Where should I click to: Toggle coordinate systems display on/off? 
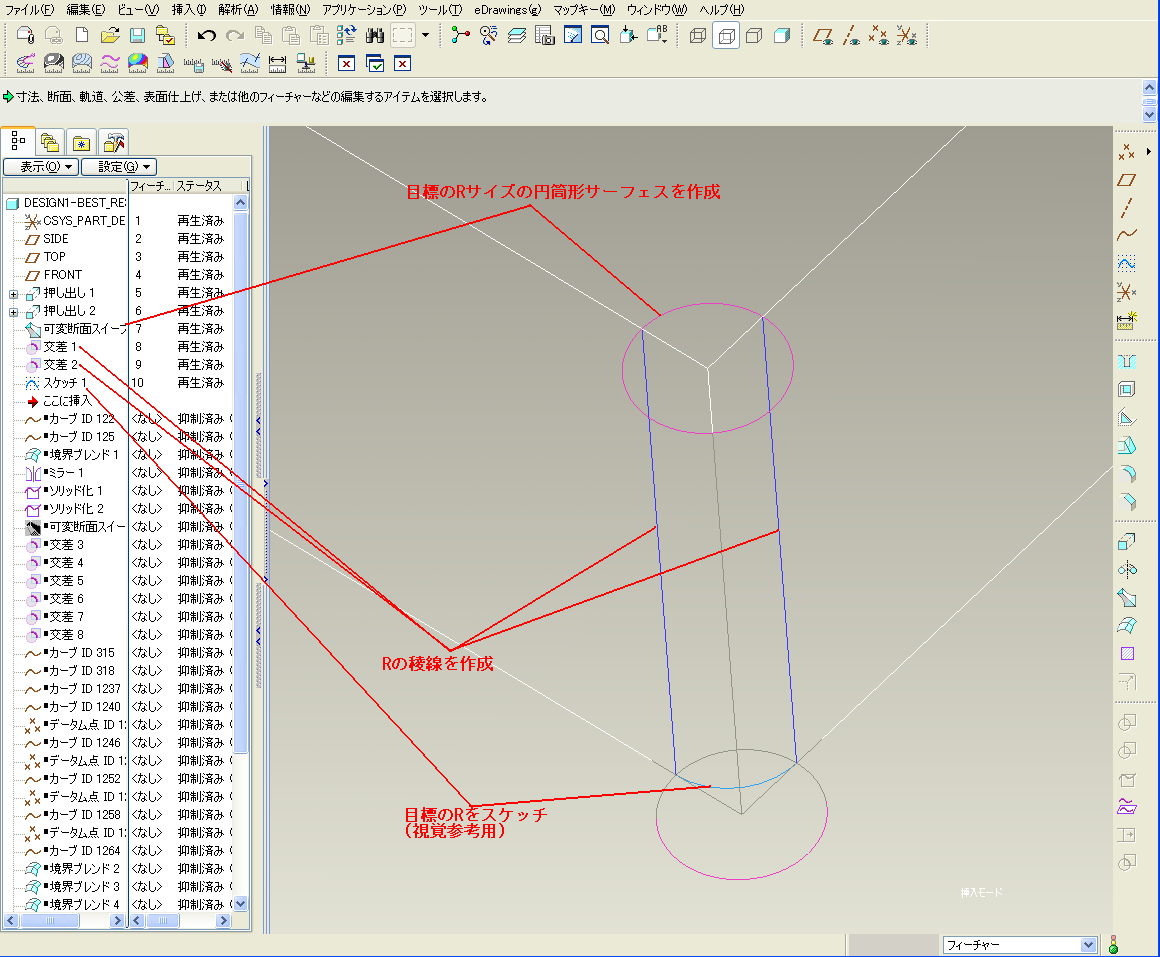tap(907, 36)
